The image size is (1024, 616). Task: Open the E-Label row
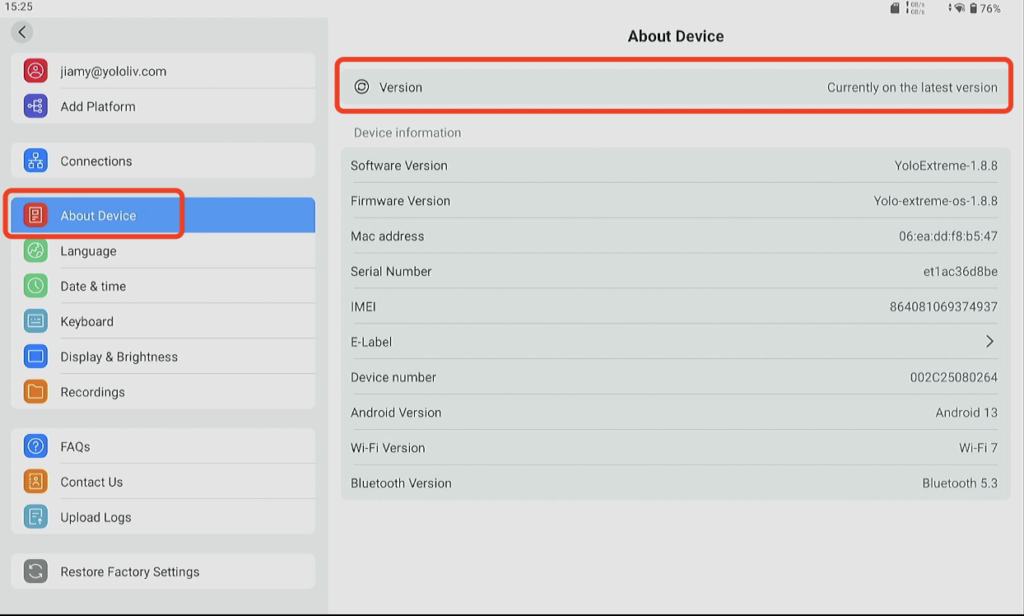(675, 342)
